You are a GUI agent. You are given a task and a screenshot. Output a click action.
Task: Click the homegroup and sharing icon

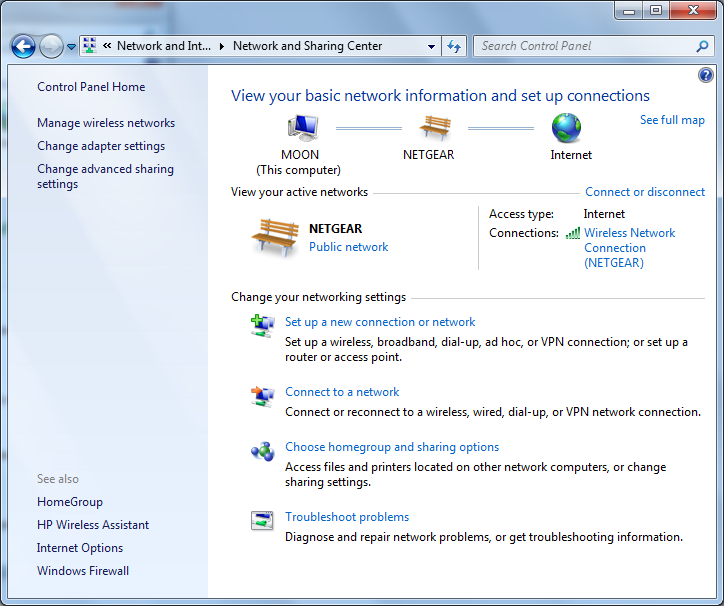[x=262, y=451]
